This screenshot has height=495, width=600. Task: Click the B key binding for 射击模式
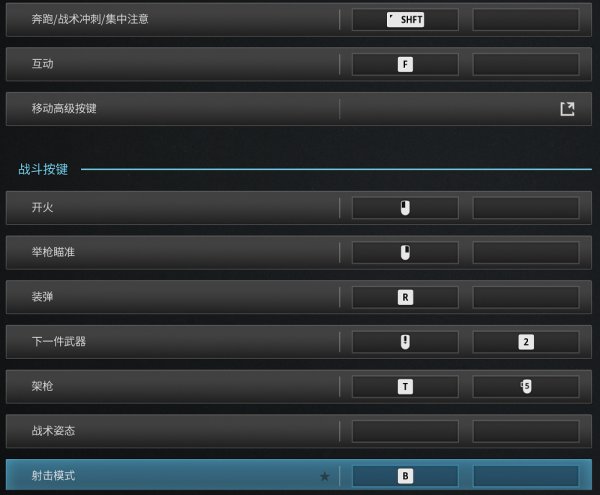click(405, 476)
